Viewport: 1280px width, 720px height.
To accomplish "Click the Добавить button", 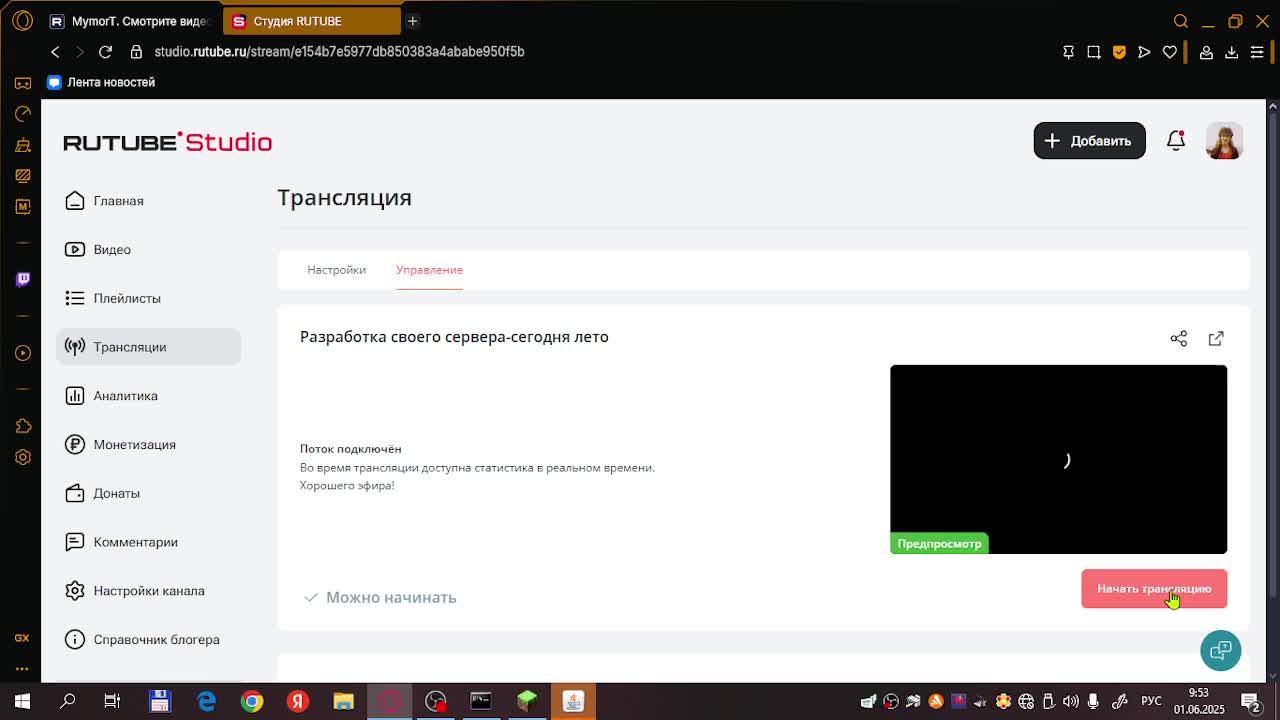I will [1089, 141].
